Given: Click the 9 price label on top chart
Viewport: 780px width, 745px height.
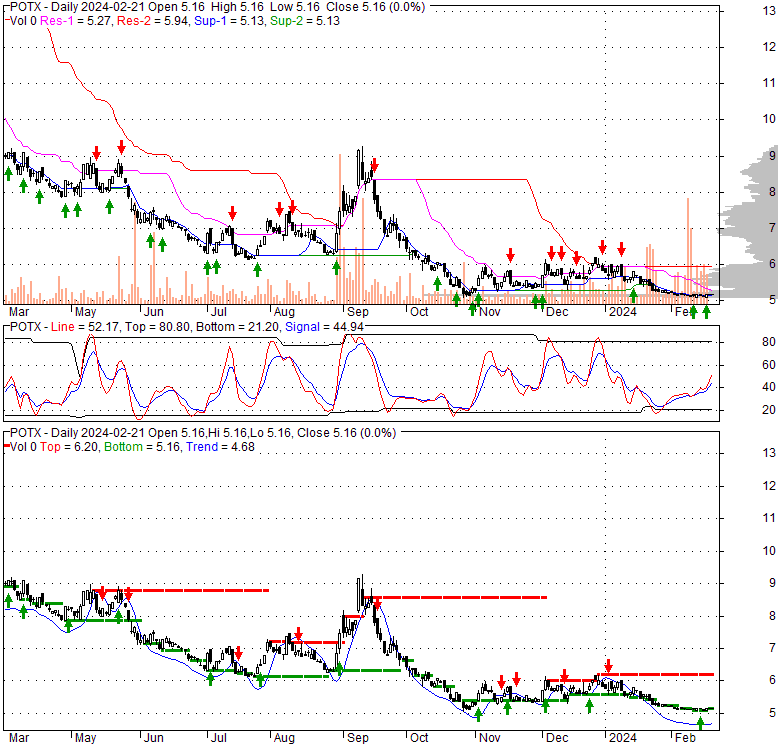Looking at the screenshot, I should click(772, 156).
